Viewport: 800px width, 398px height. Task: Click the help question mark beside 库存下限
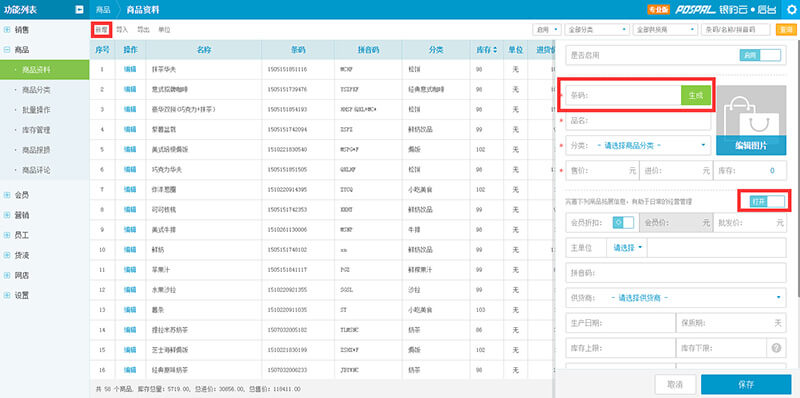tap(776, 348)
